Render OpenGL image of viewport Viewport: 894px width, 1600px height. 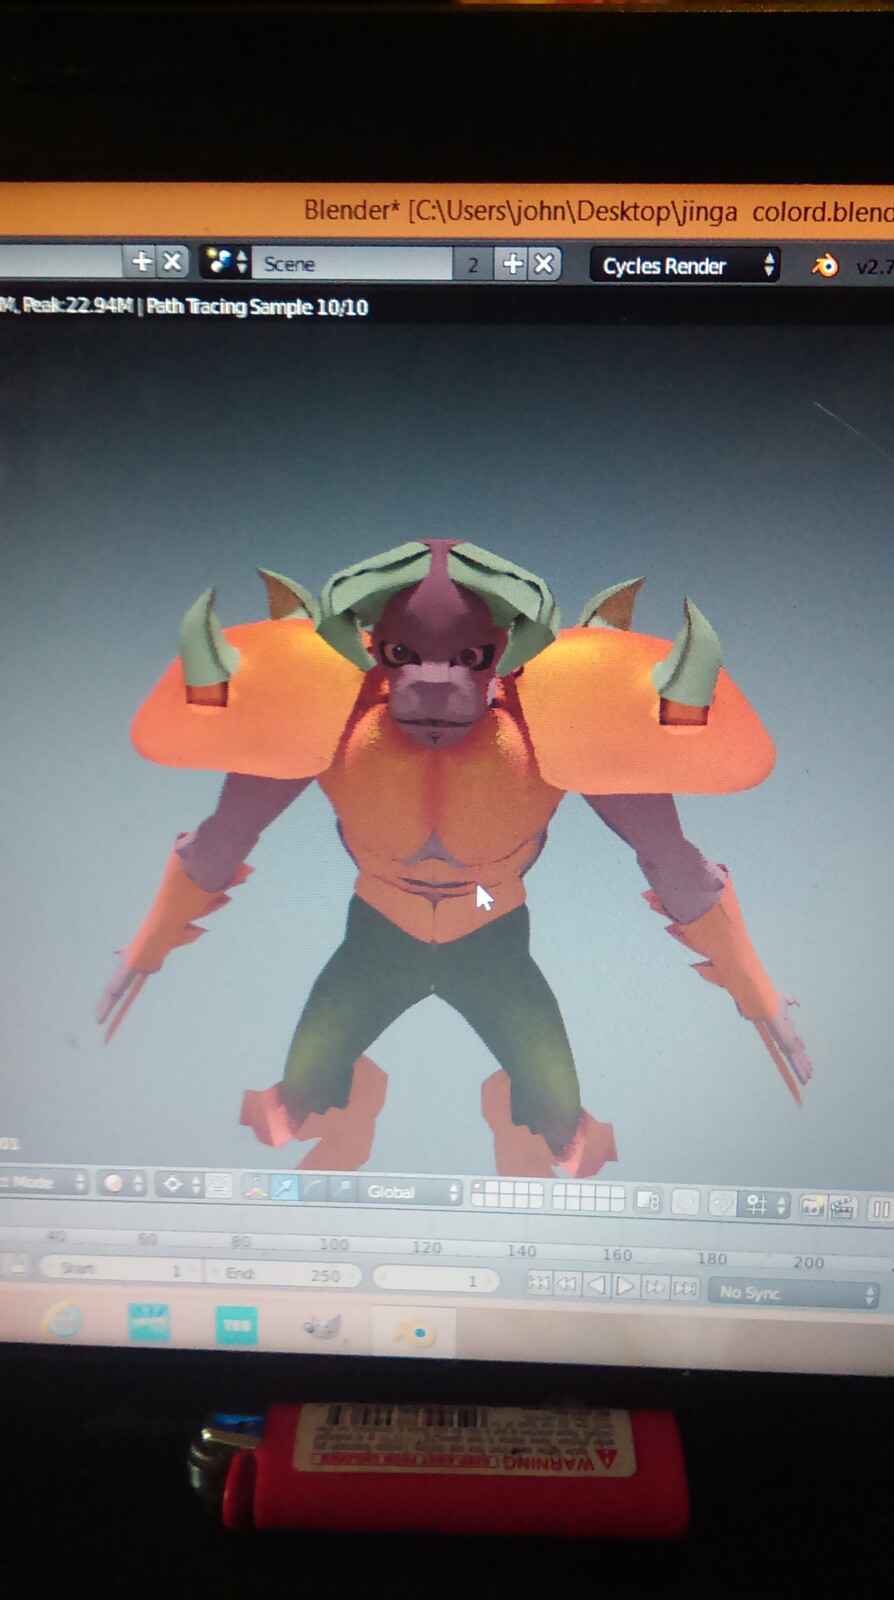click(x=812, y=1207)
